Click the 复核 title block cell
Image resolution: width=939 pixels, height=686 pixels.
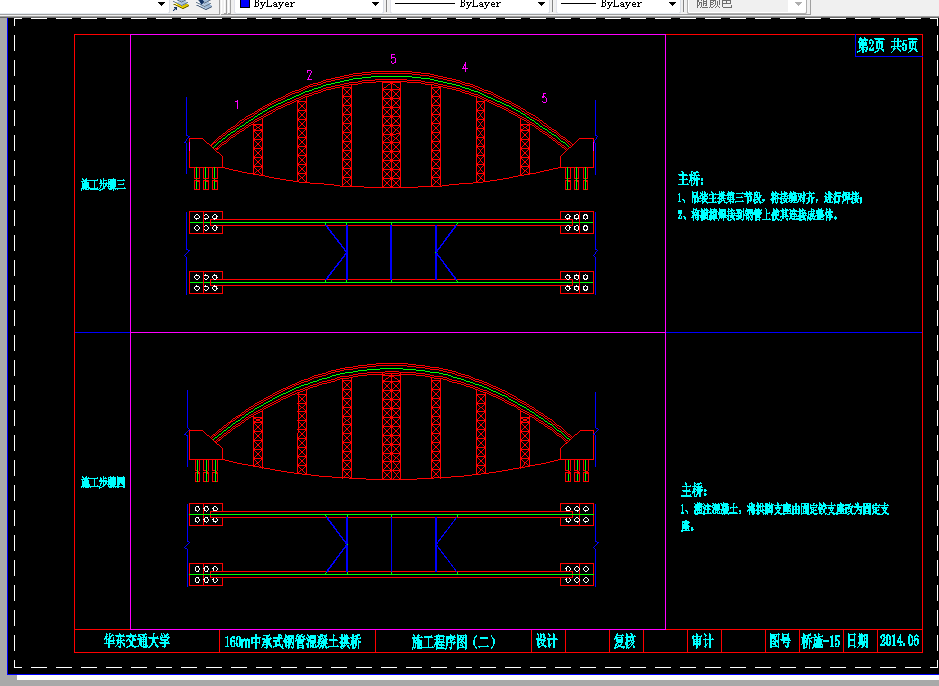coord(624,641)
